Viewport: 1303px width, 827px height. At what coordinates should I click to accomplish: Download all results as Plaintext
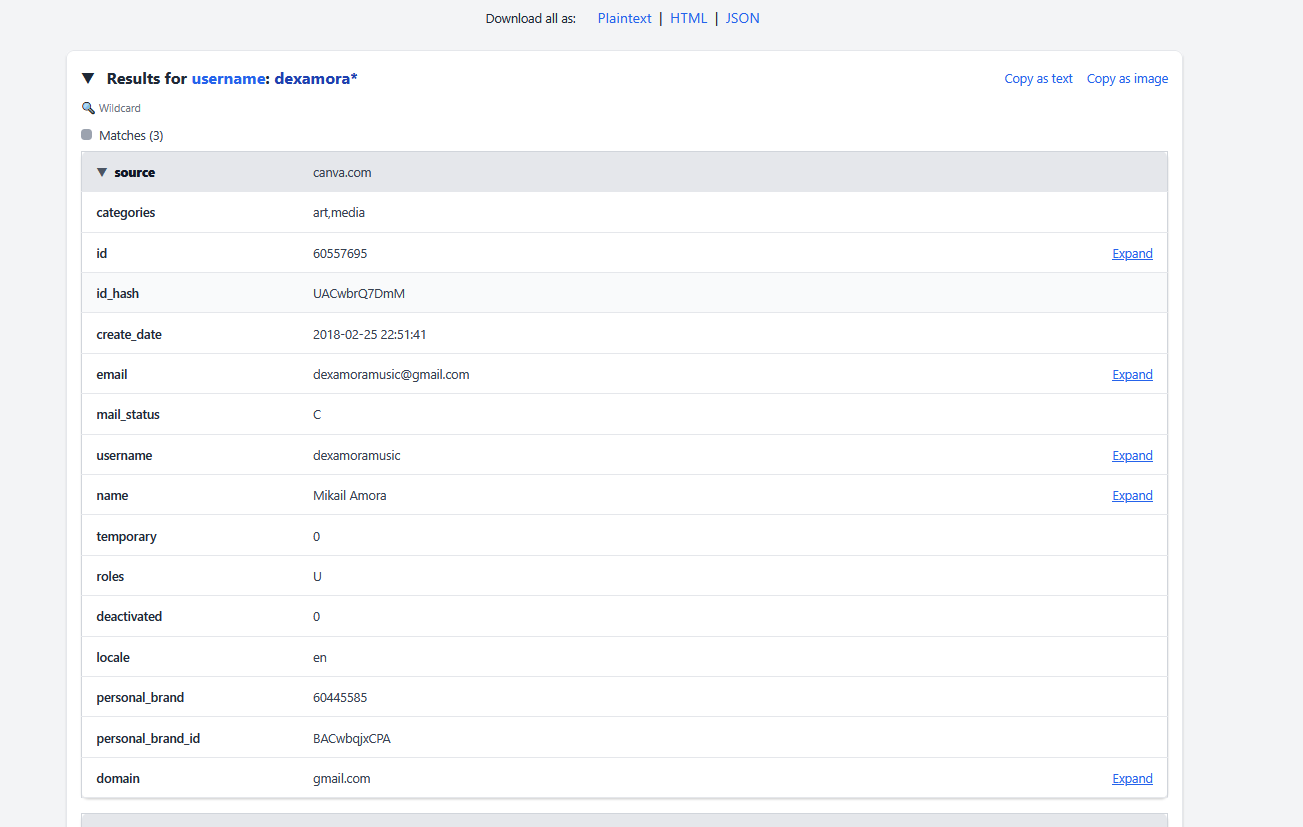click(x=624, y=18)
